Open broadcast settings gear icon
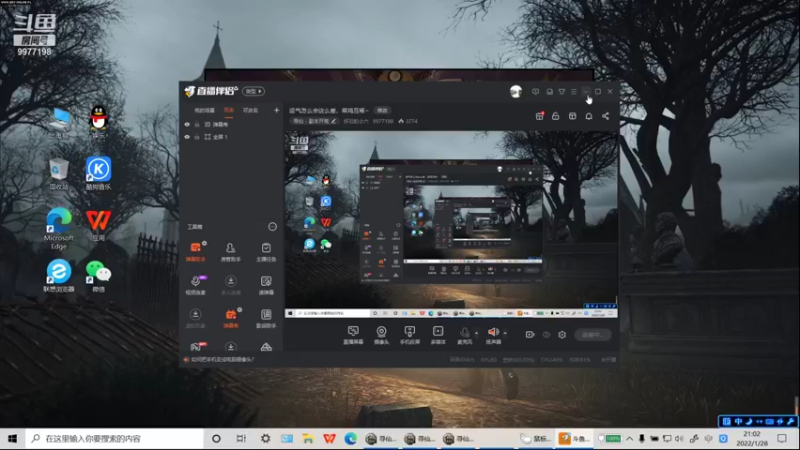Screen dimensions: 800x450 pyautogui.click(x=562, y=335)
